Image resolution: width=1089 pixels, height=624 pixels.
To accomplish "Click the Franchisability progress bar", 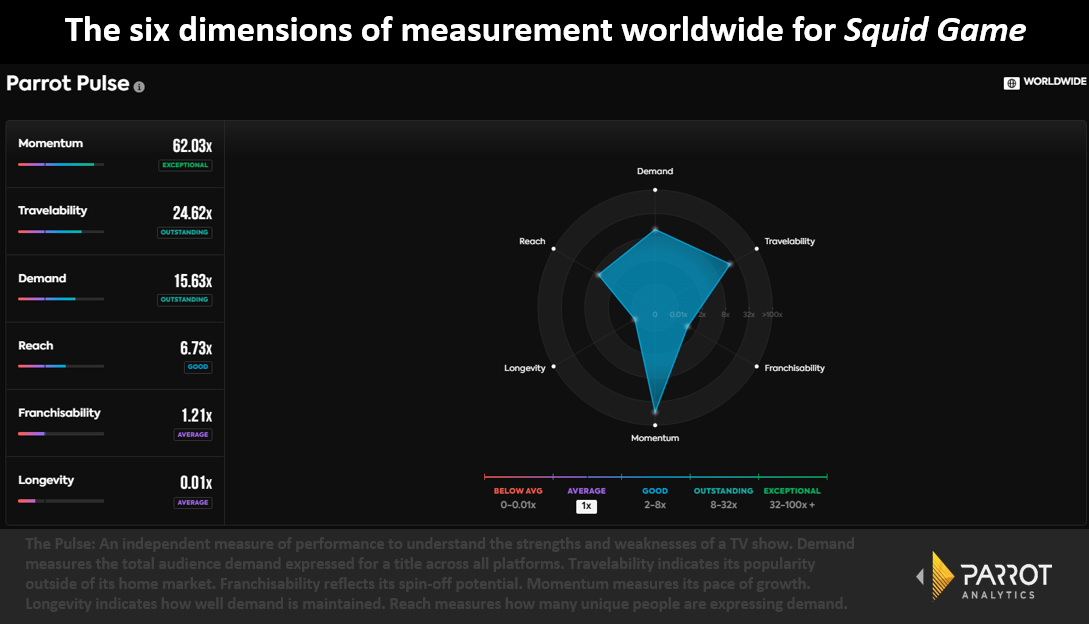I will pos(61,434).
